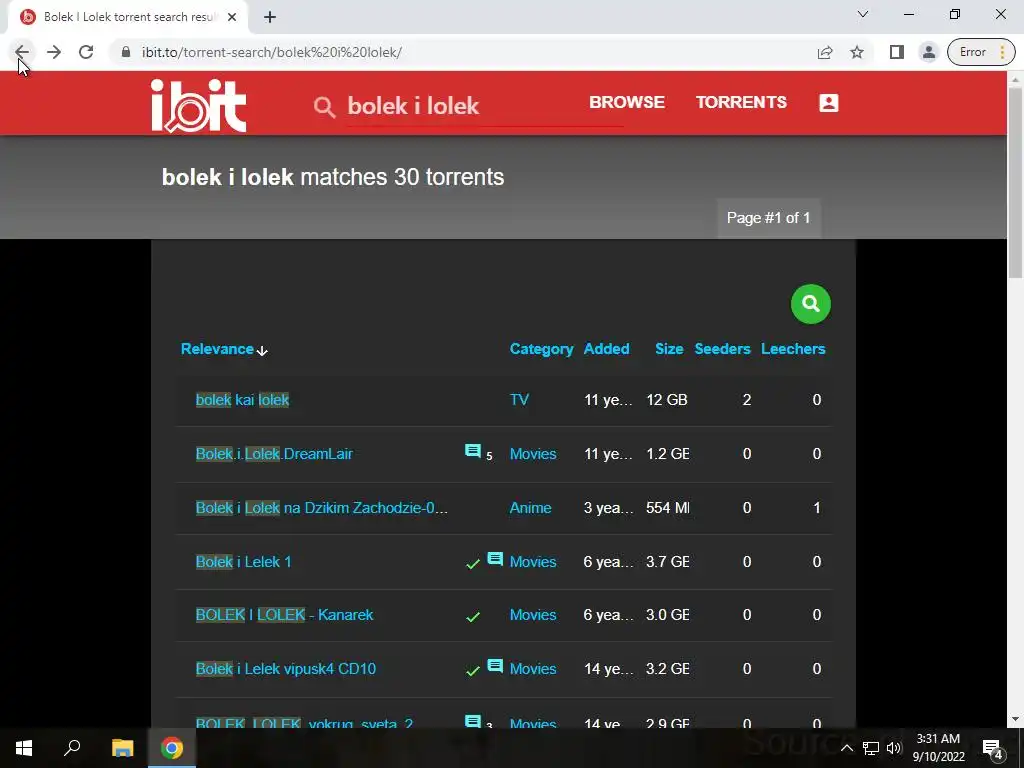Open the TORRENTS menu

point(741,103)
